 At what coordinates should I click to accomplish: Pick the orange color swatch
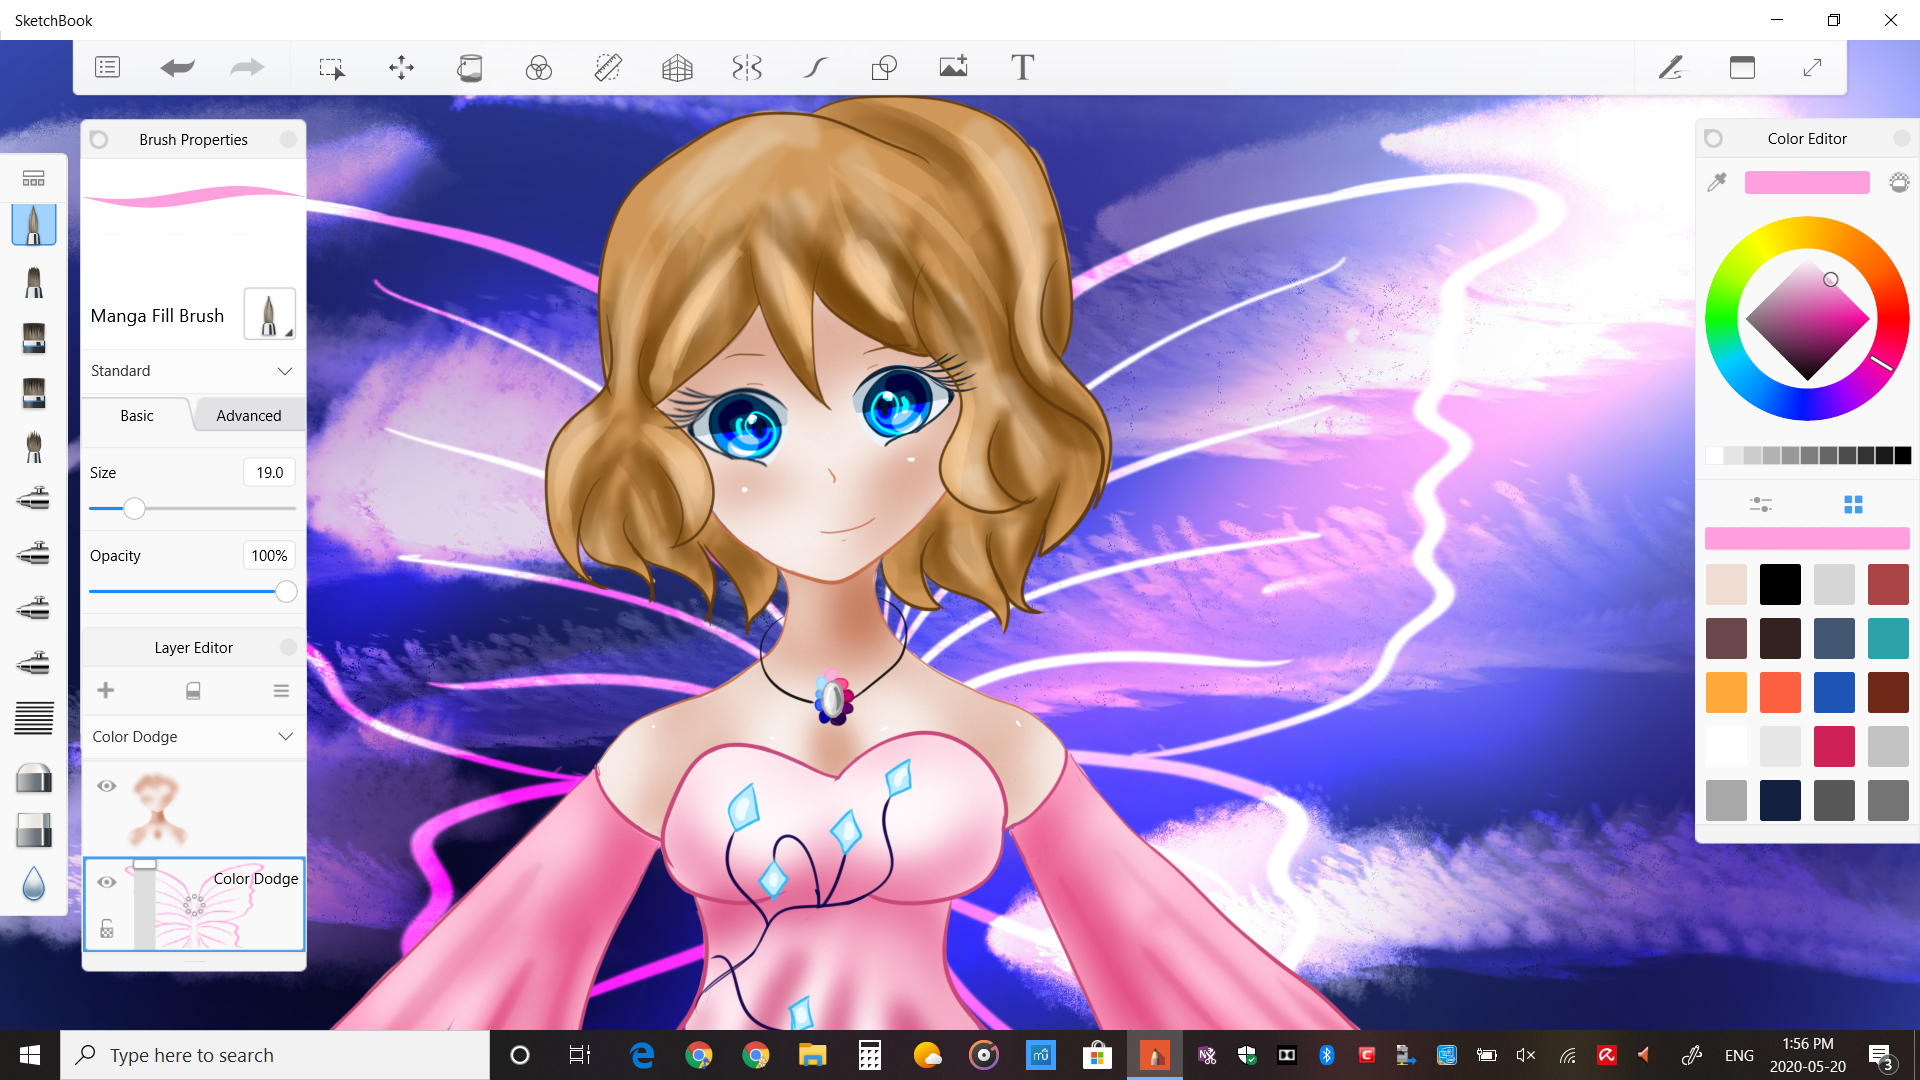(1726, 692)
